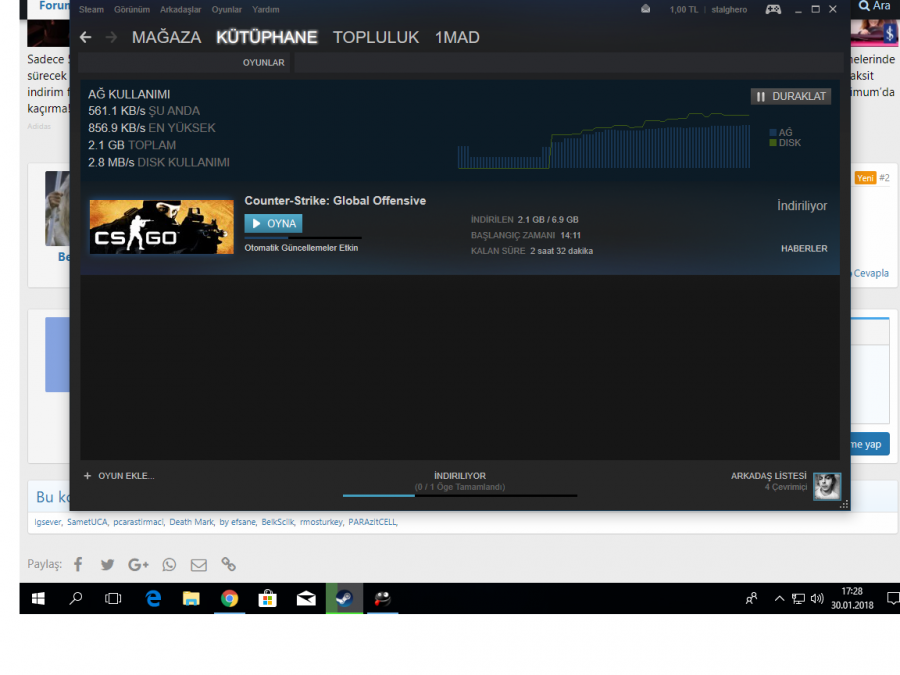900x675 pixels.
Task: Open File Explorer from taskbar
Action: (191, 599)
